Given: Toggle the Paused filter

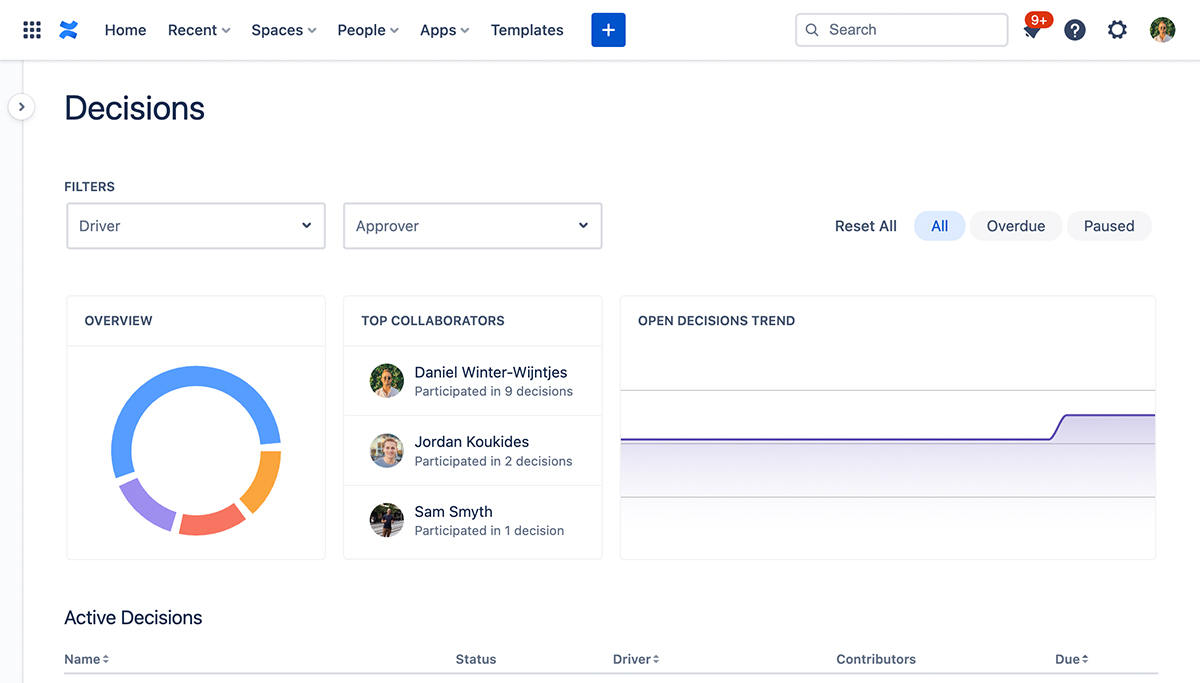Looking at the screenshot, I should 1109,226.
